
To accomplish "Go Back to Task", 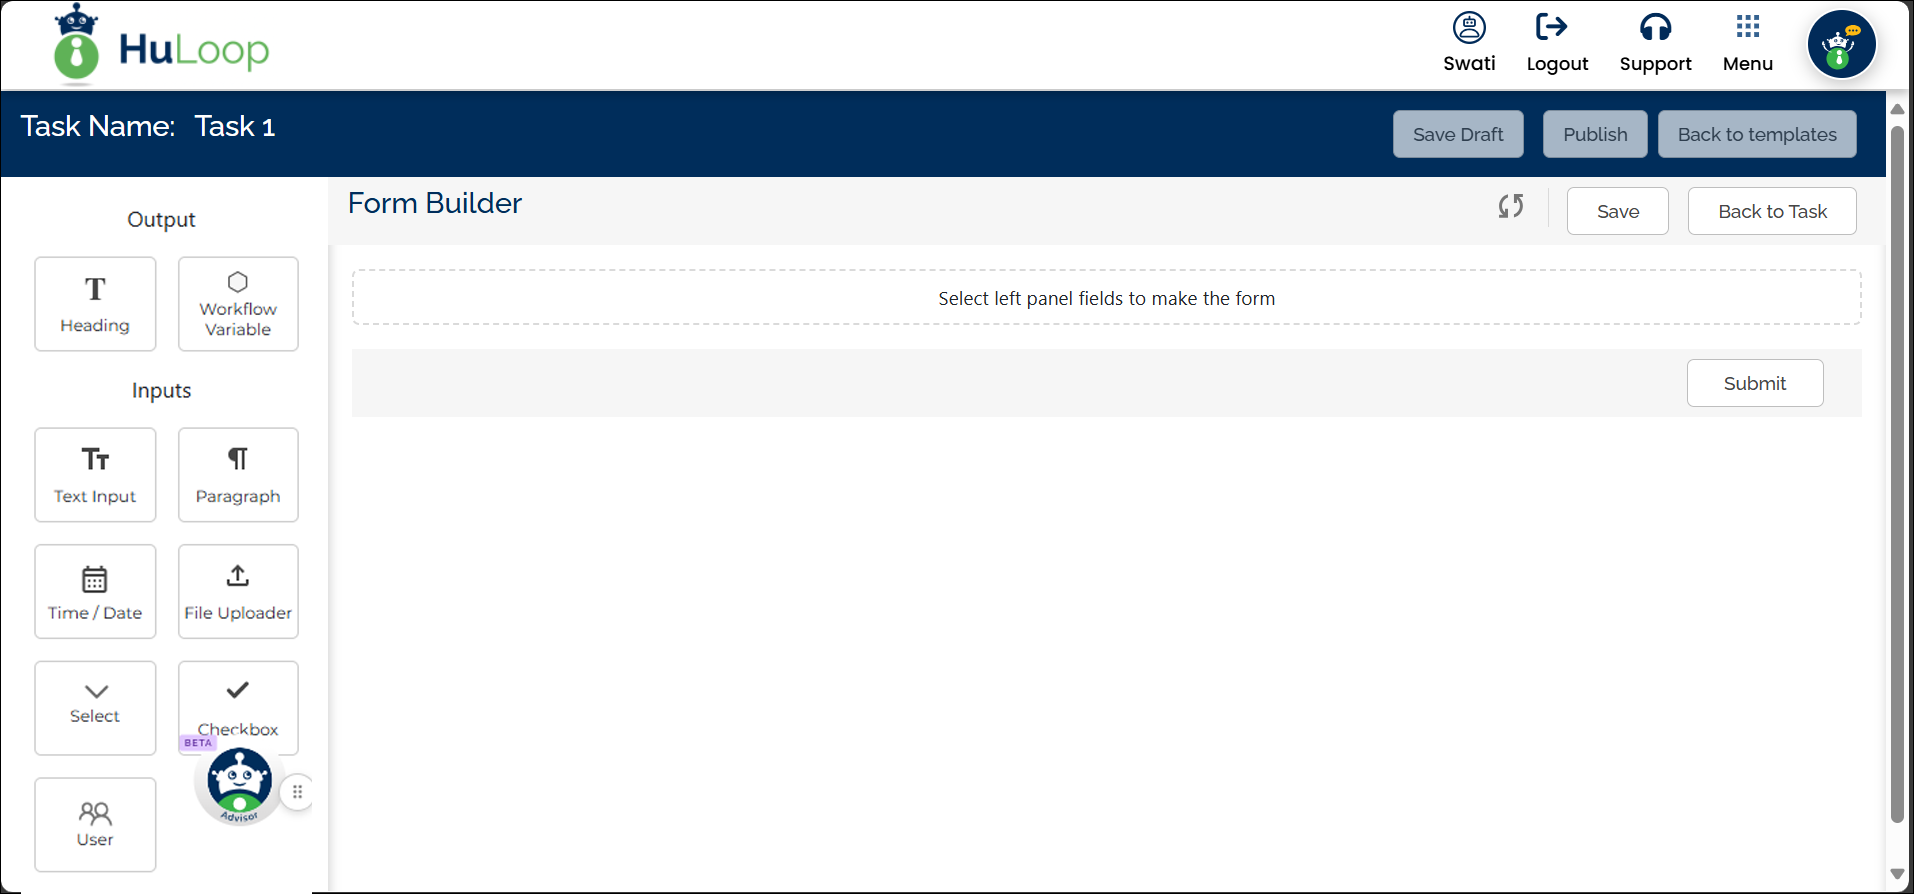I will tap(1771, 211).
